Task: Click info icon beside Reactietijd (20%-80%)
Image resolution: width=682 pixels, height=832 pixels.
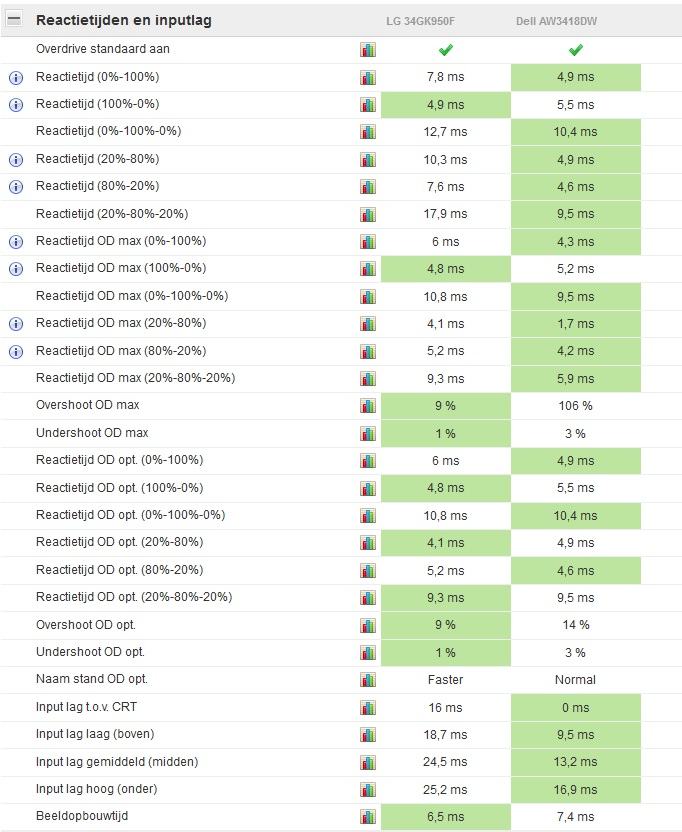Action: [x=16, y=160]
